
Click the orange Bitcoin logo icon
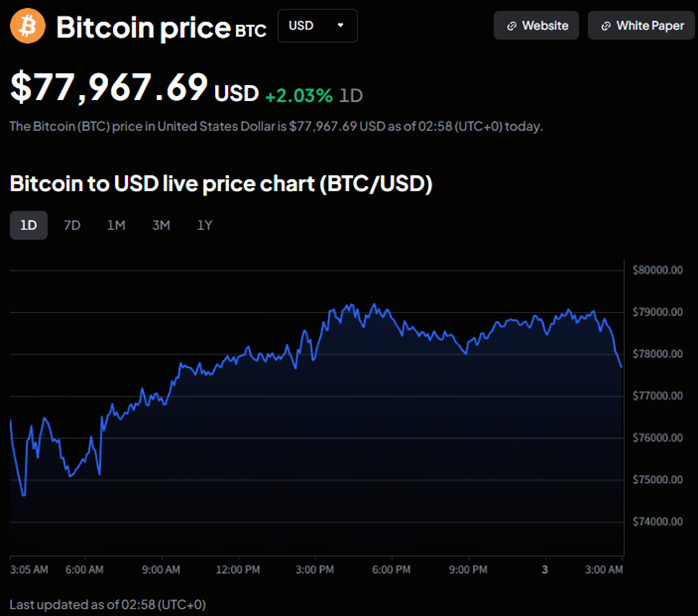(28, 27)
